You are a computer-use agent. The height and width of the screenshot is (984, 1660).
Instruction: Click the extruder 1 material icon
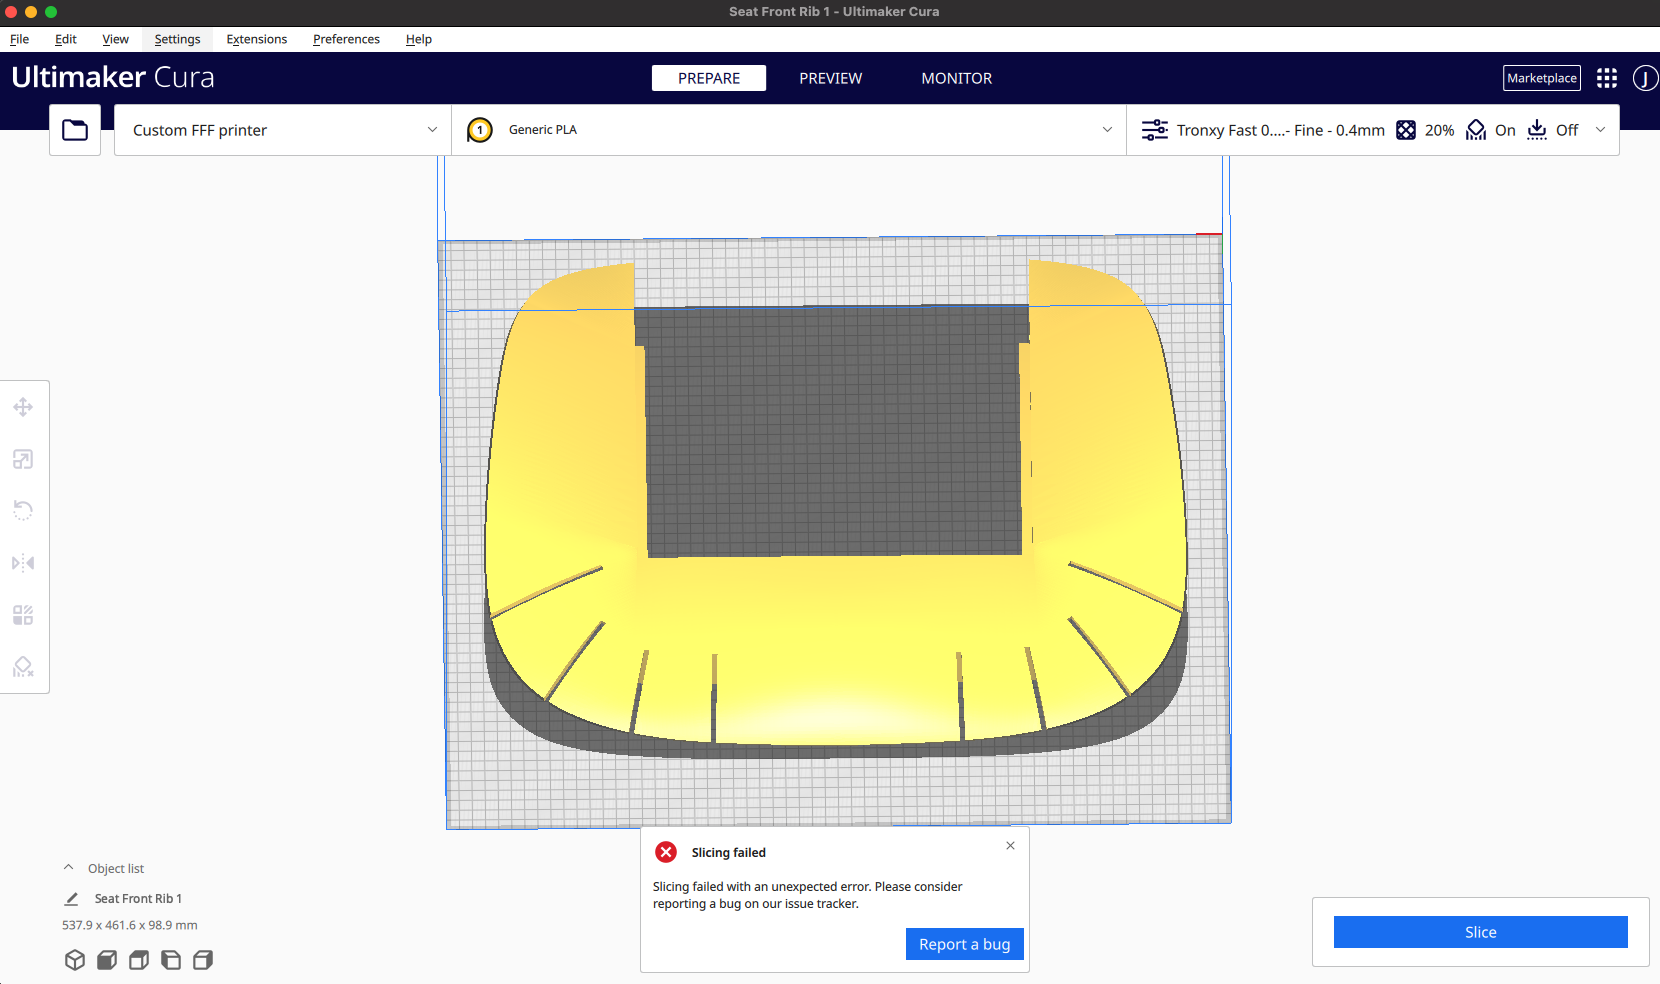click(x=480, y=130)
